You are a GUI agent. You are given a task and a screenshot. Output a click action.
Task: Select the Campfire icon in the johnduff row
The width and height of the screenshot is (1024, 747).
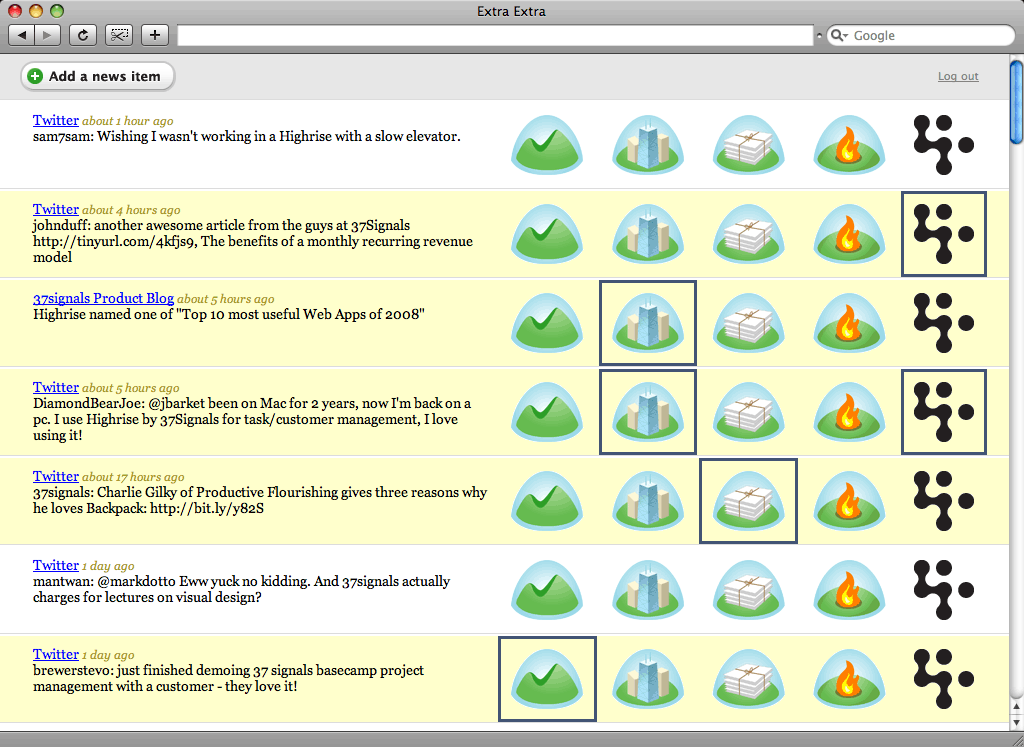coord(849,234)
